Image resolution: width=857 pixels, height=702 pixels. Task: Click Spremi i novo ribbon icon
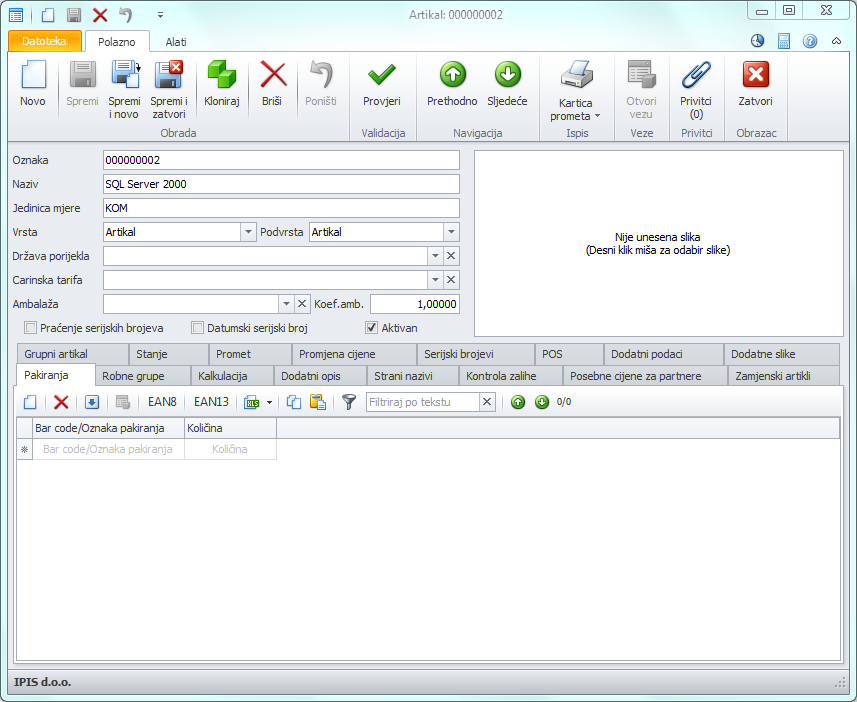pos(125,74)
